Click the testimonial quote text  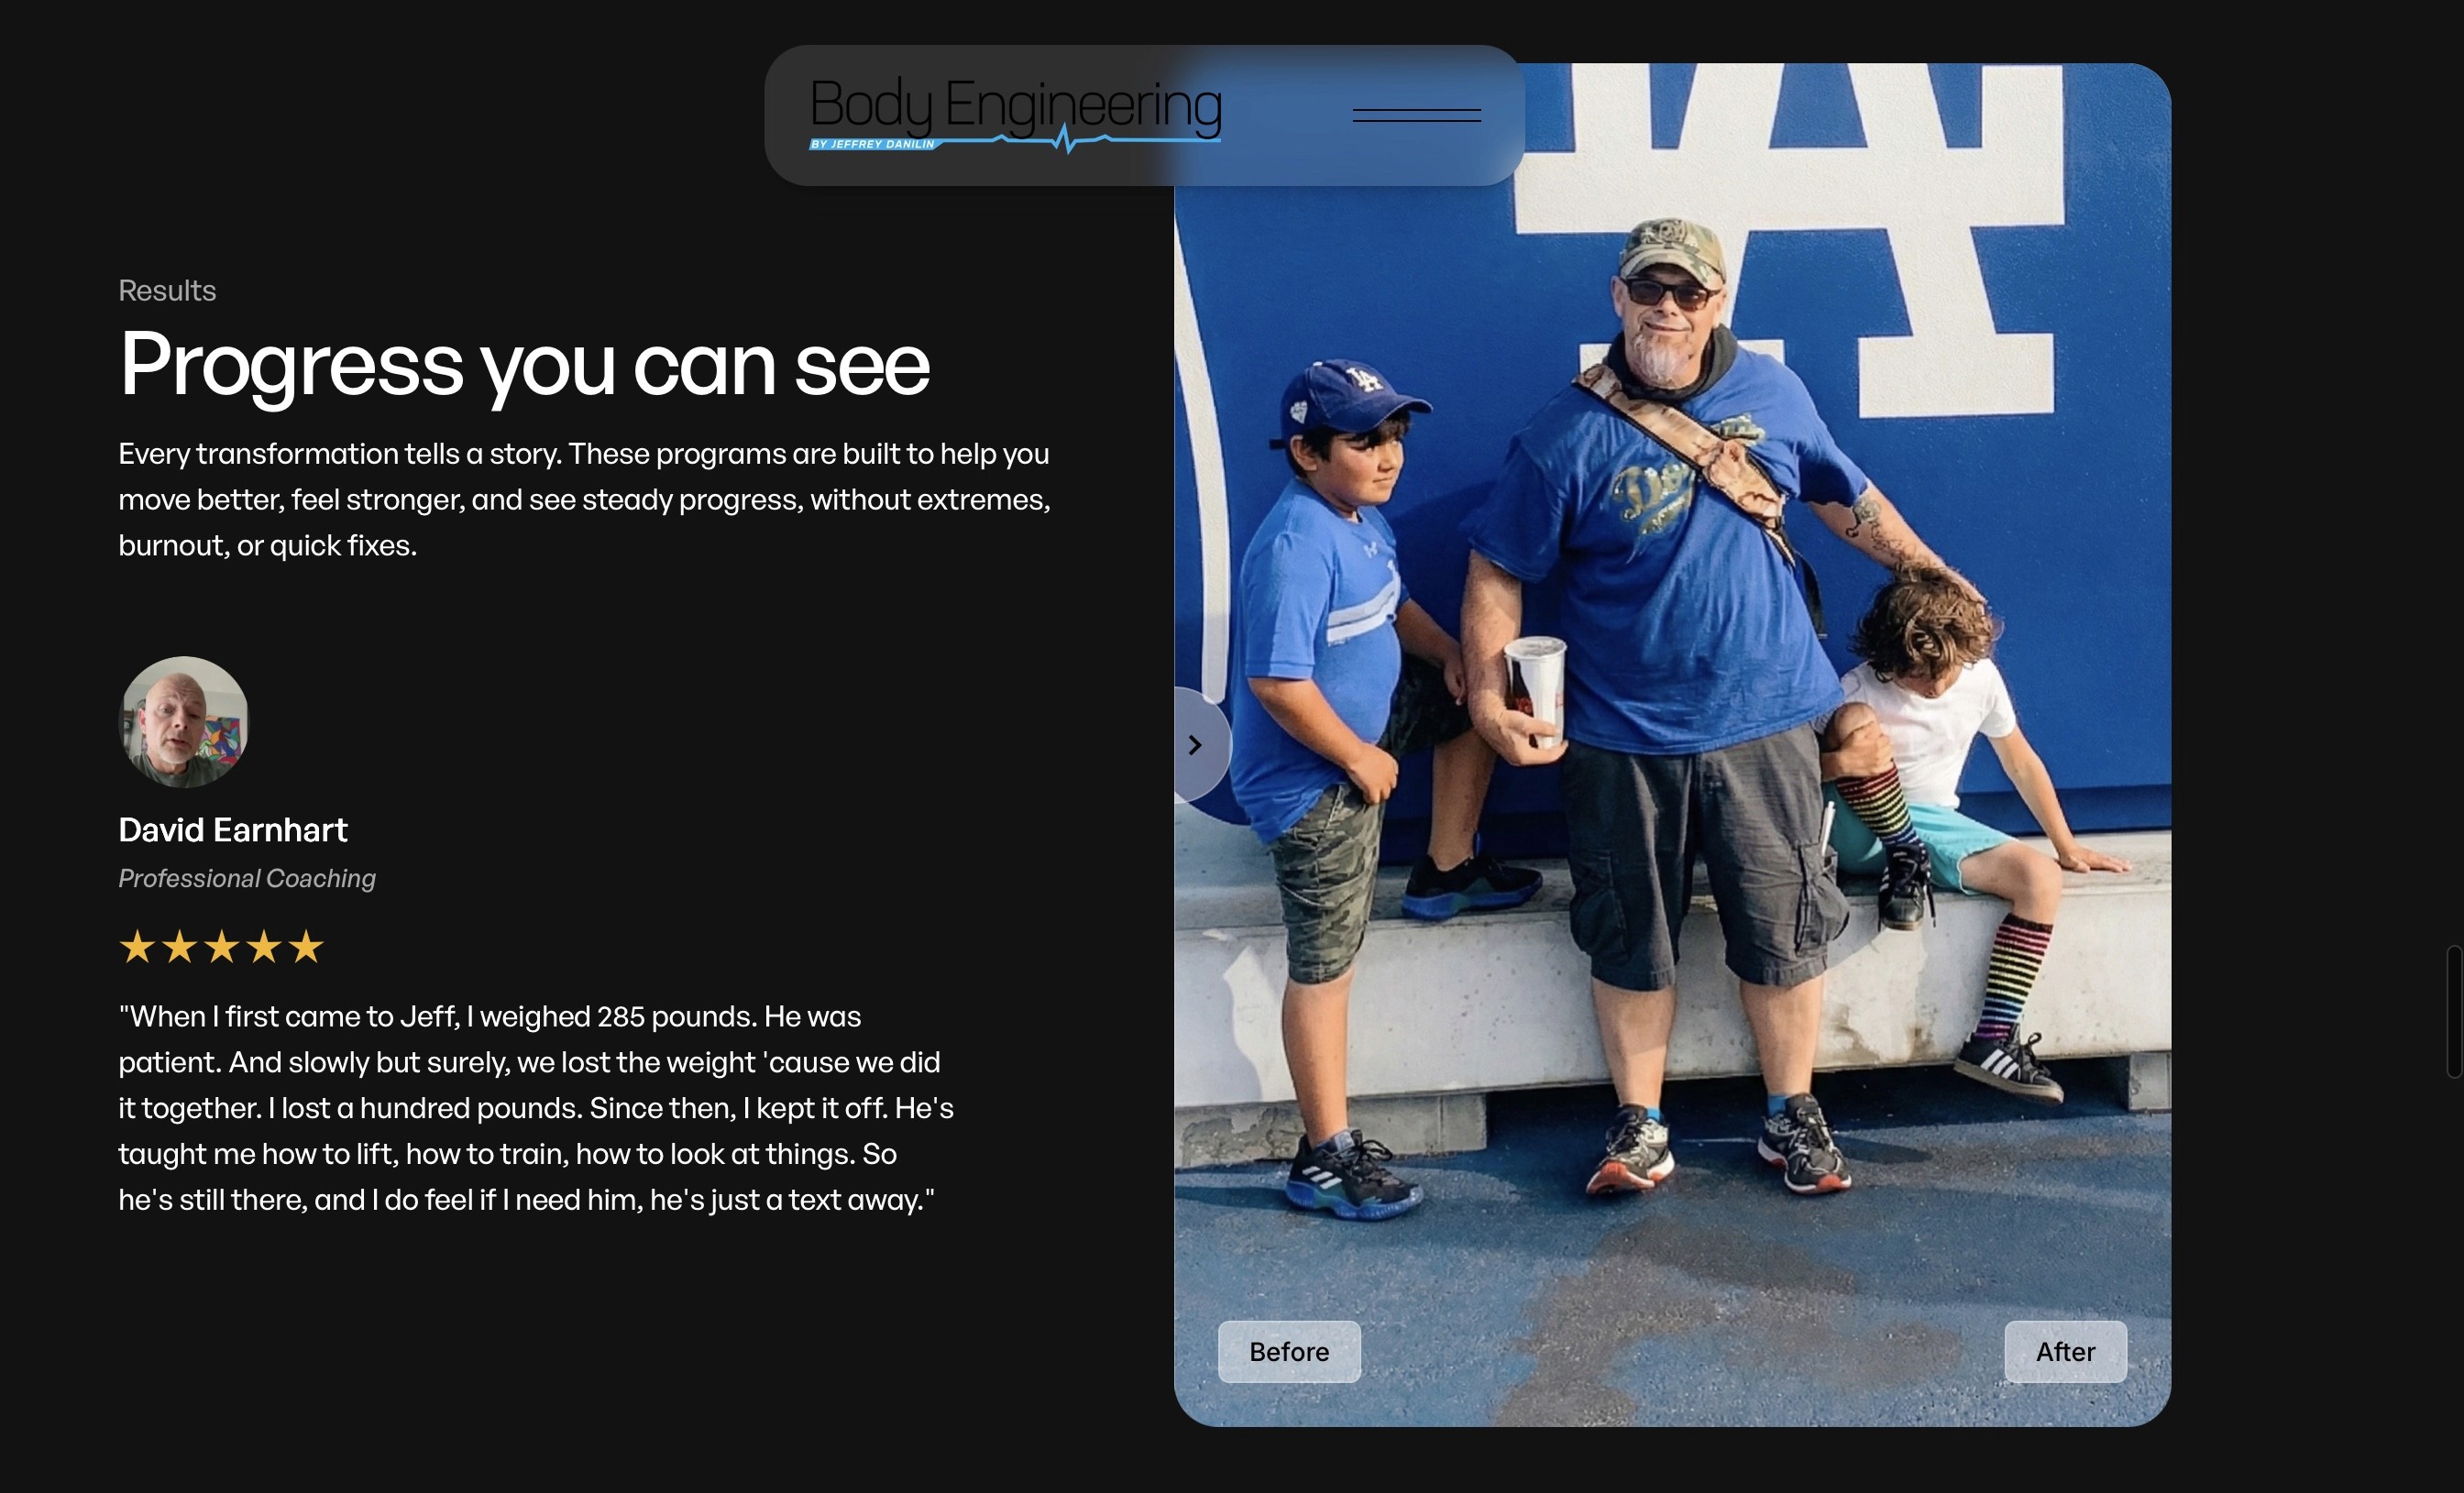pos(536,1108)
